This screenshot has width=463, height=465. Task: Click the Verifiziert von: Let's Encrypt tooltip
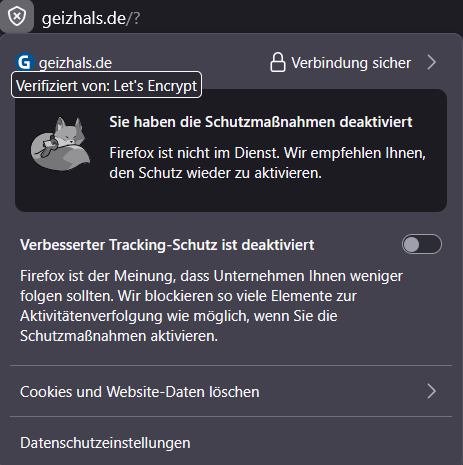coord(106,85)
